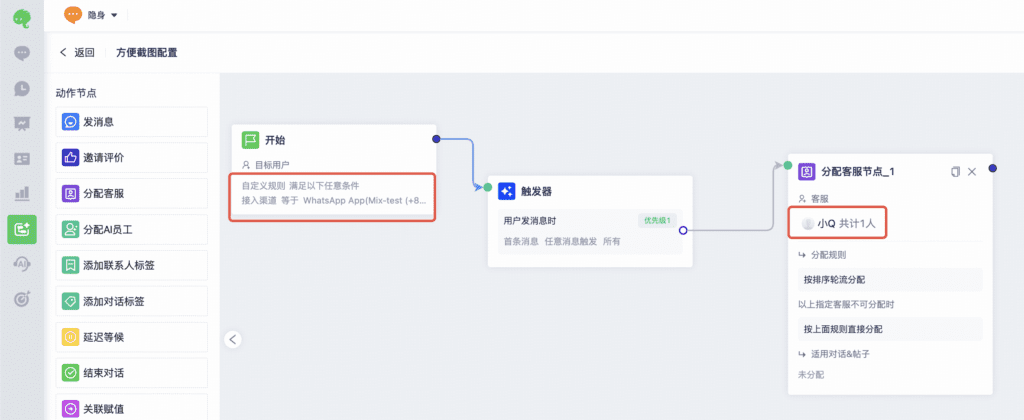The height and width of the screenshot is (420, 1024).
Task: Open 按上面规则直接分配 fallback selector
Action: pyautogui.click(x=889, y=329)
